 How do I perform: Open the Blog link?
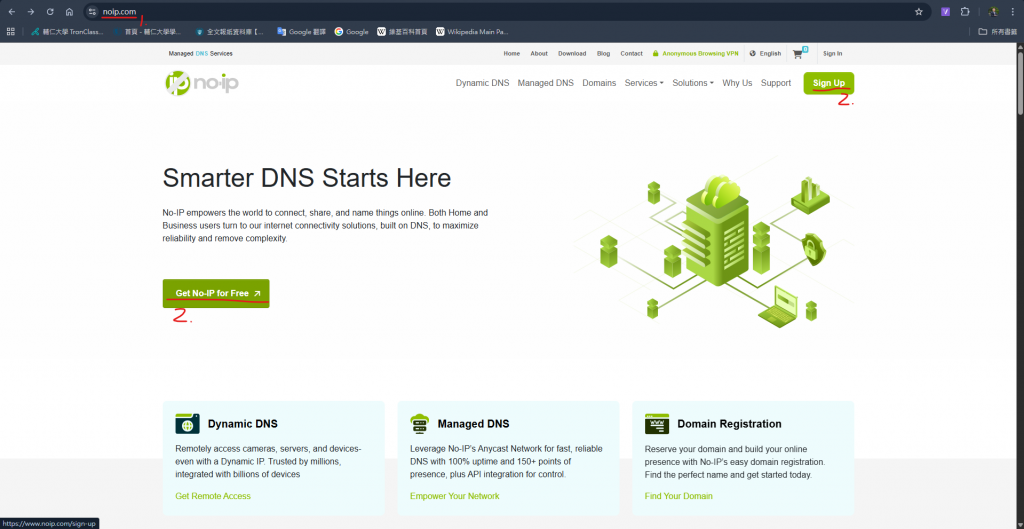tap(603, 54)
